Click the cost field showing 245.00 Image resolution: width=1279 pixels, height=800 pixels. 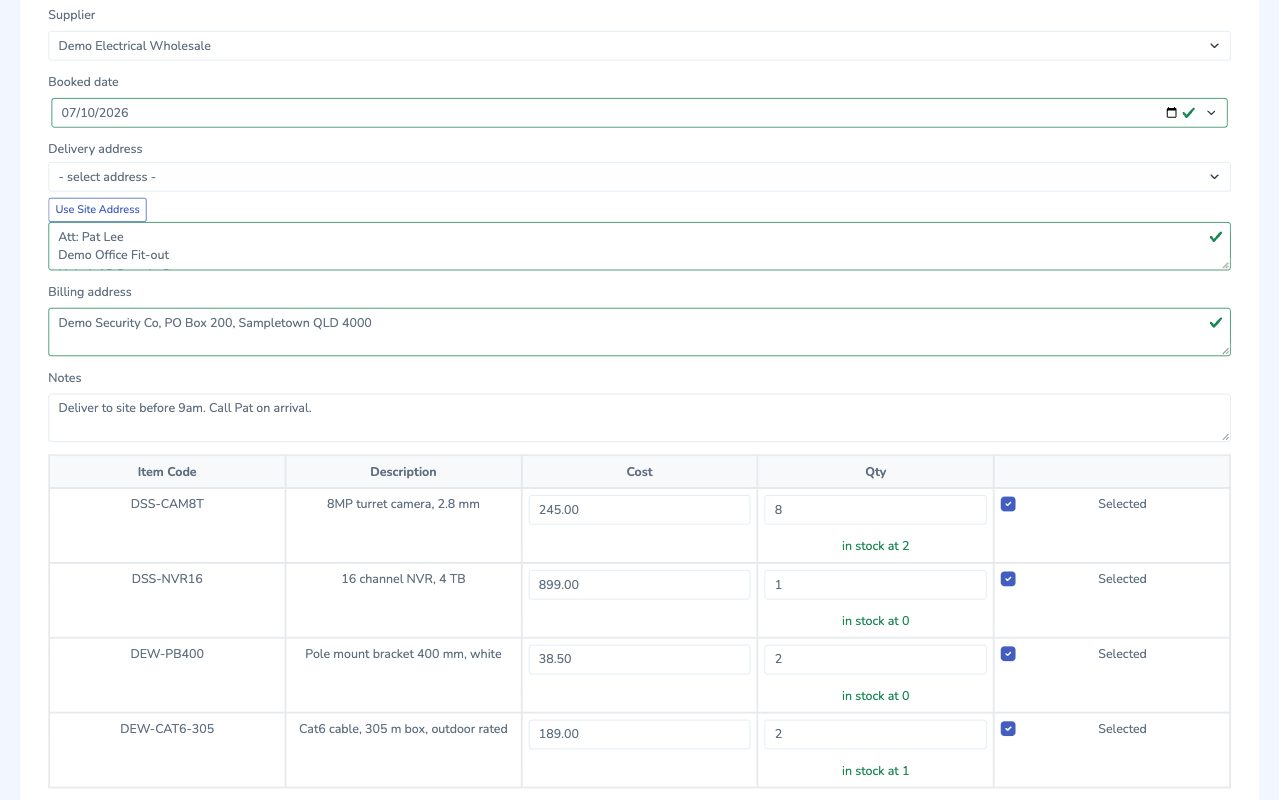tap(639, 510)
